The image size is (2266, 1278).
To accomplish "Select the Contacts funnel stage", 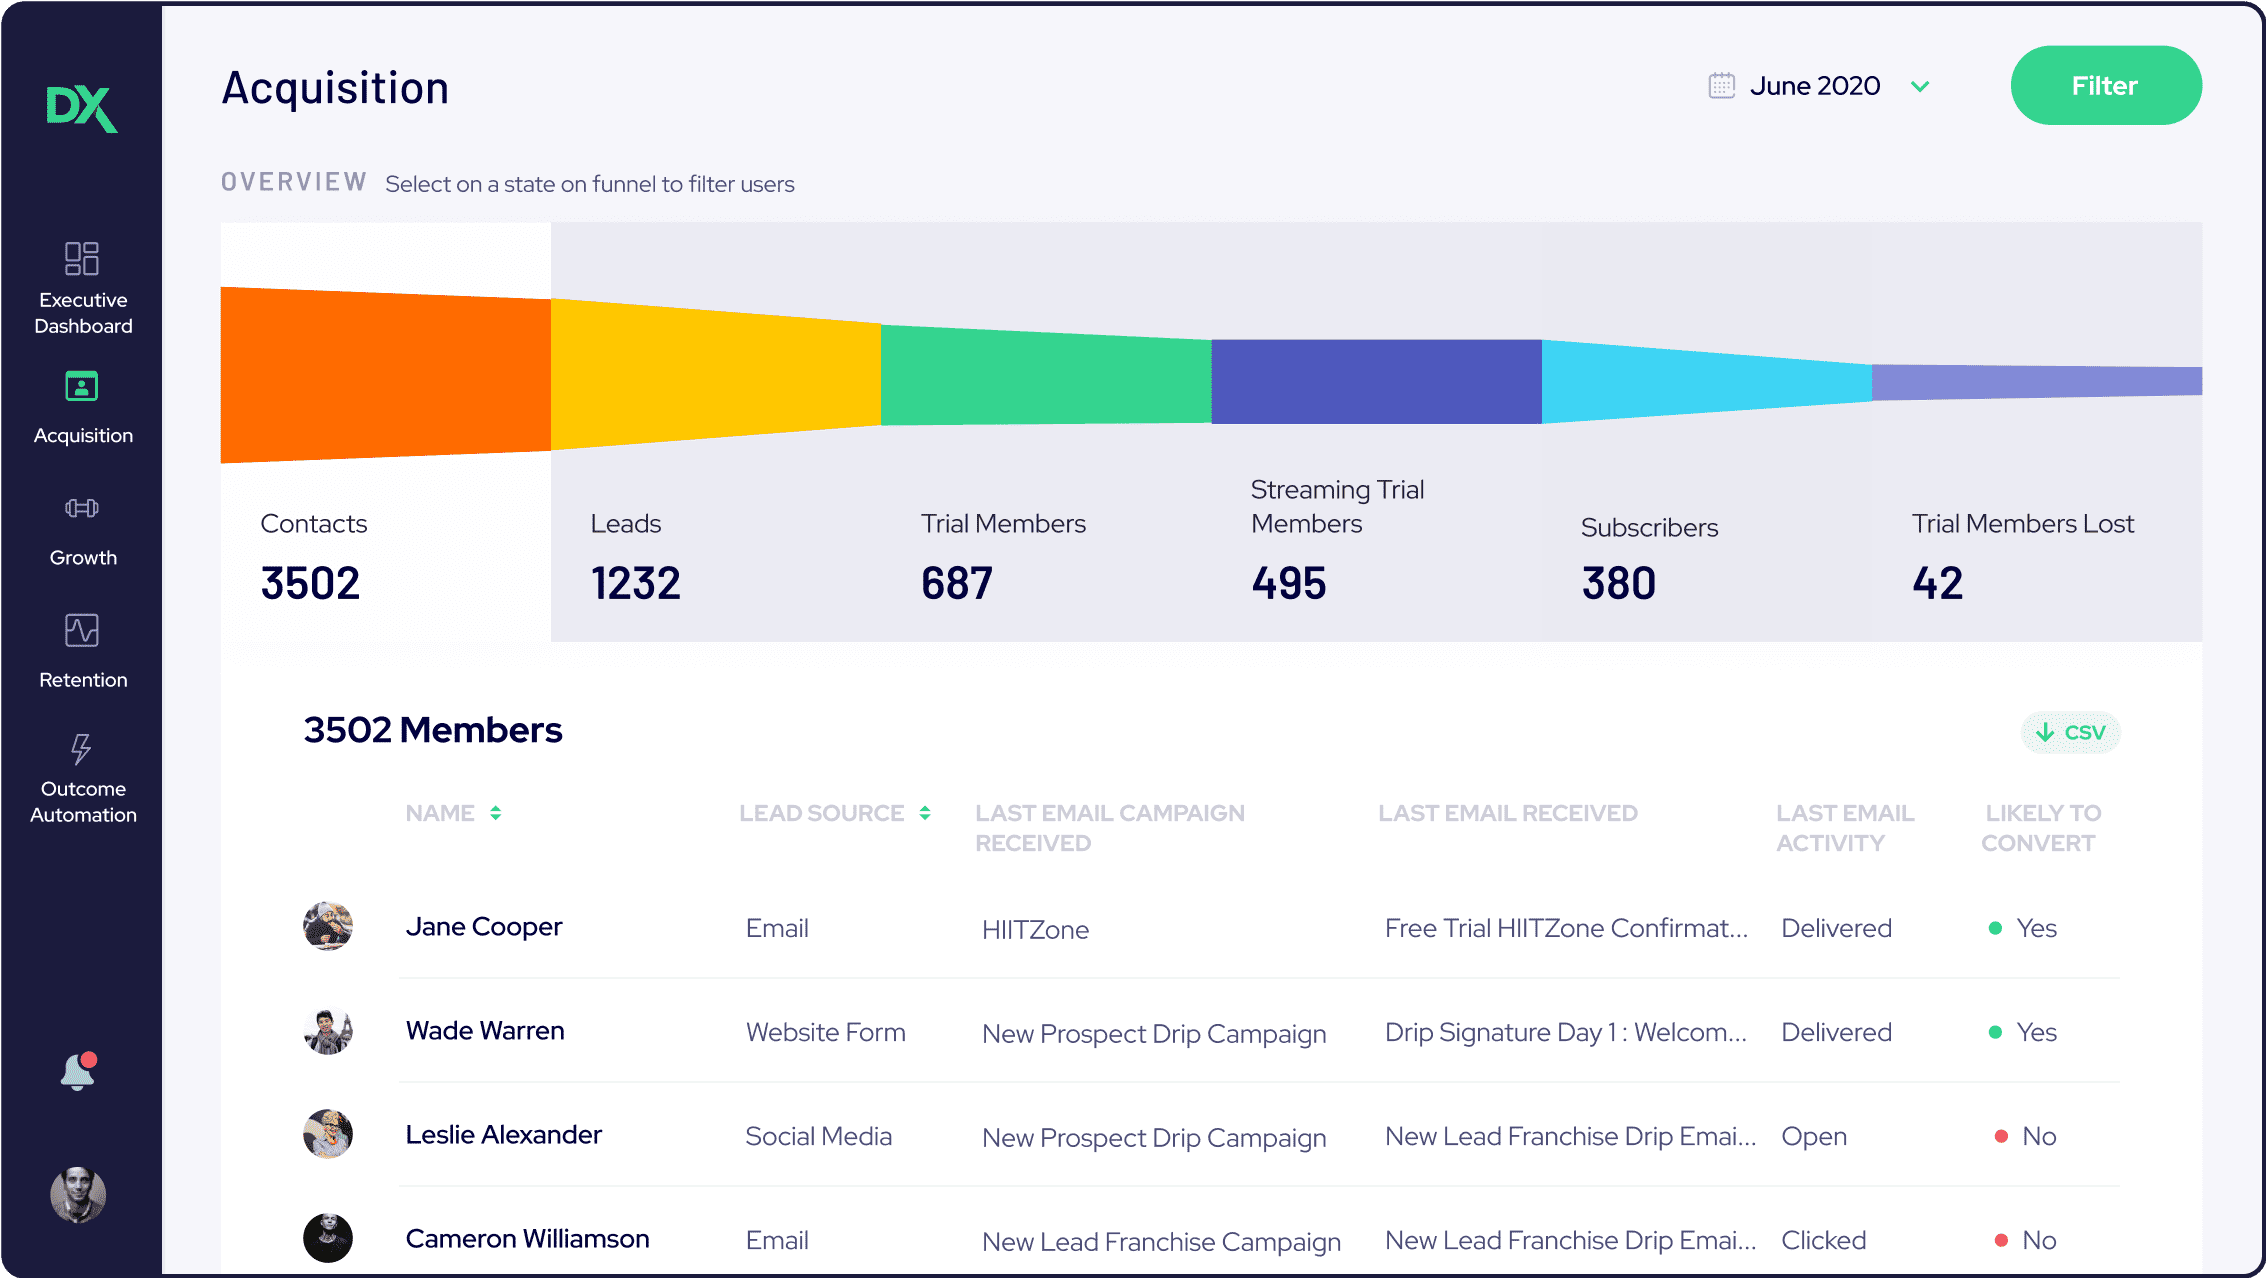I will click(386, 374).
